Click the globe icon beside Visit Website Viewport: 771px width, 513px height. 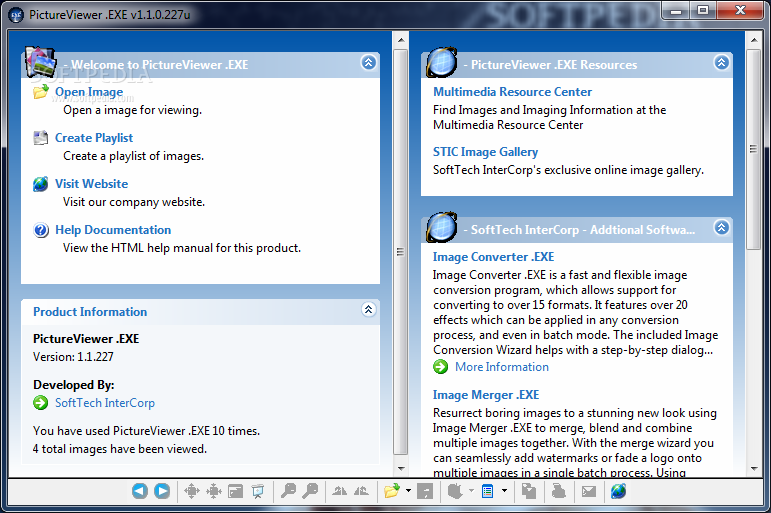(41, 184)
